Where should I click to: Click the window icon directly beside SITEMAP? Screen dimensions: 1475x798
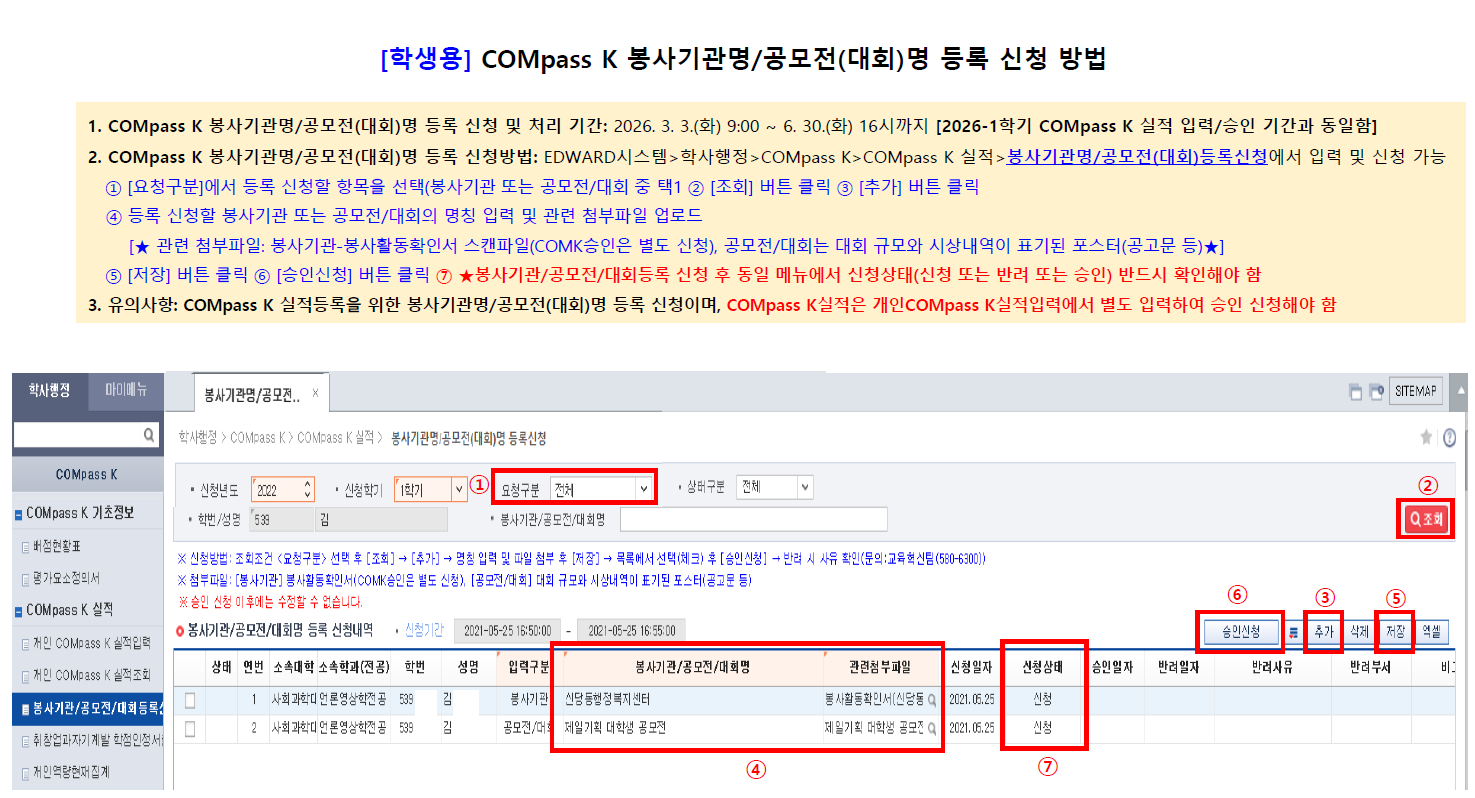point(1376,391)
